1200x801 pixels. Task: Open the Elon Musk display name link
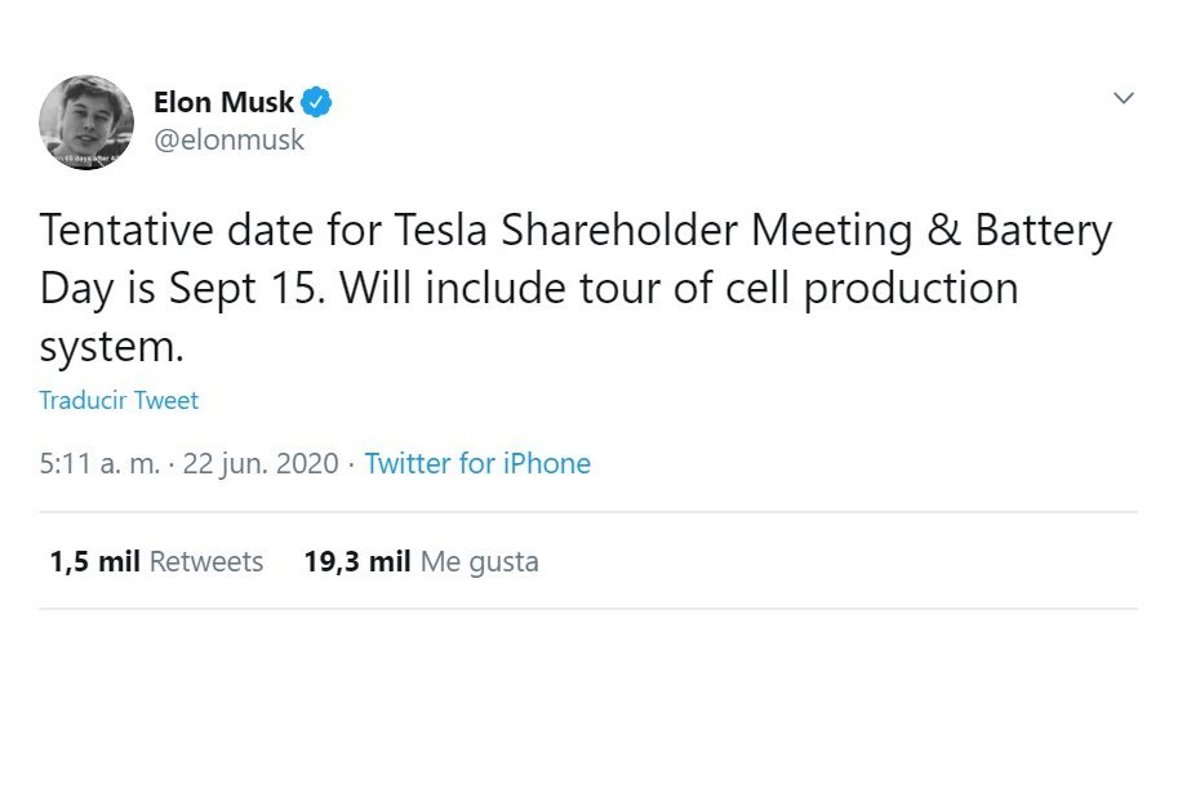[224, 102]
